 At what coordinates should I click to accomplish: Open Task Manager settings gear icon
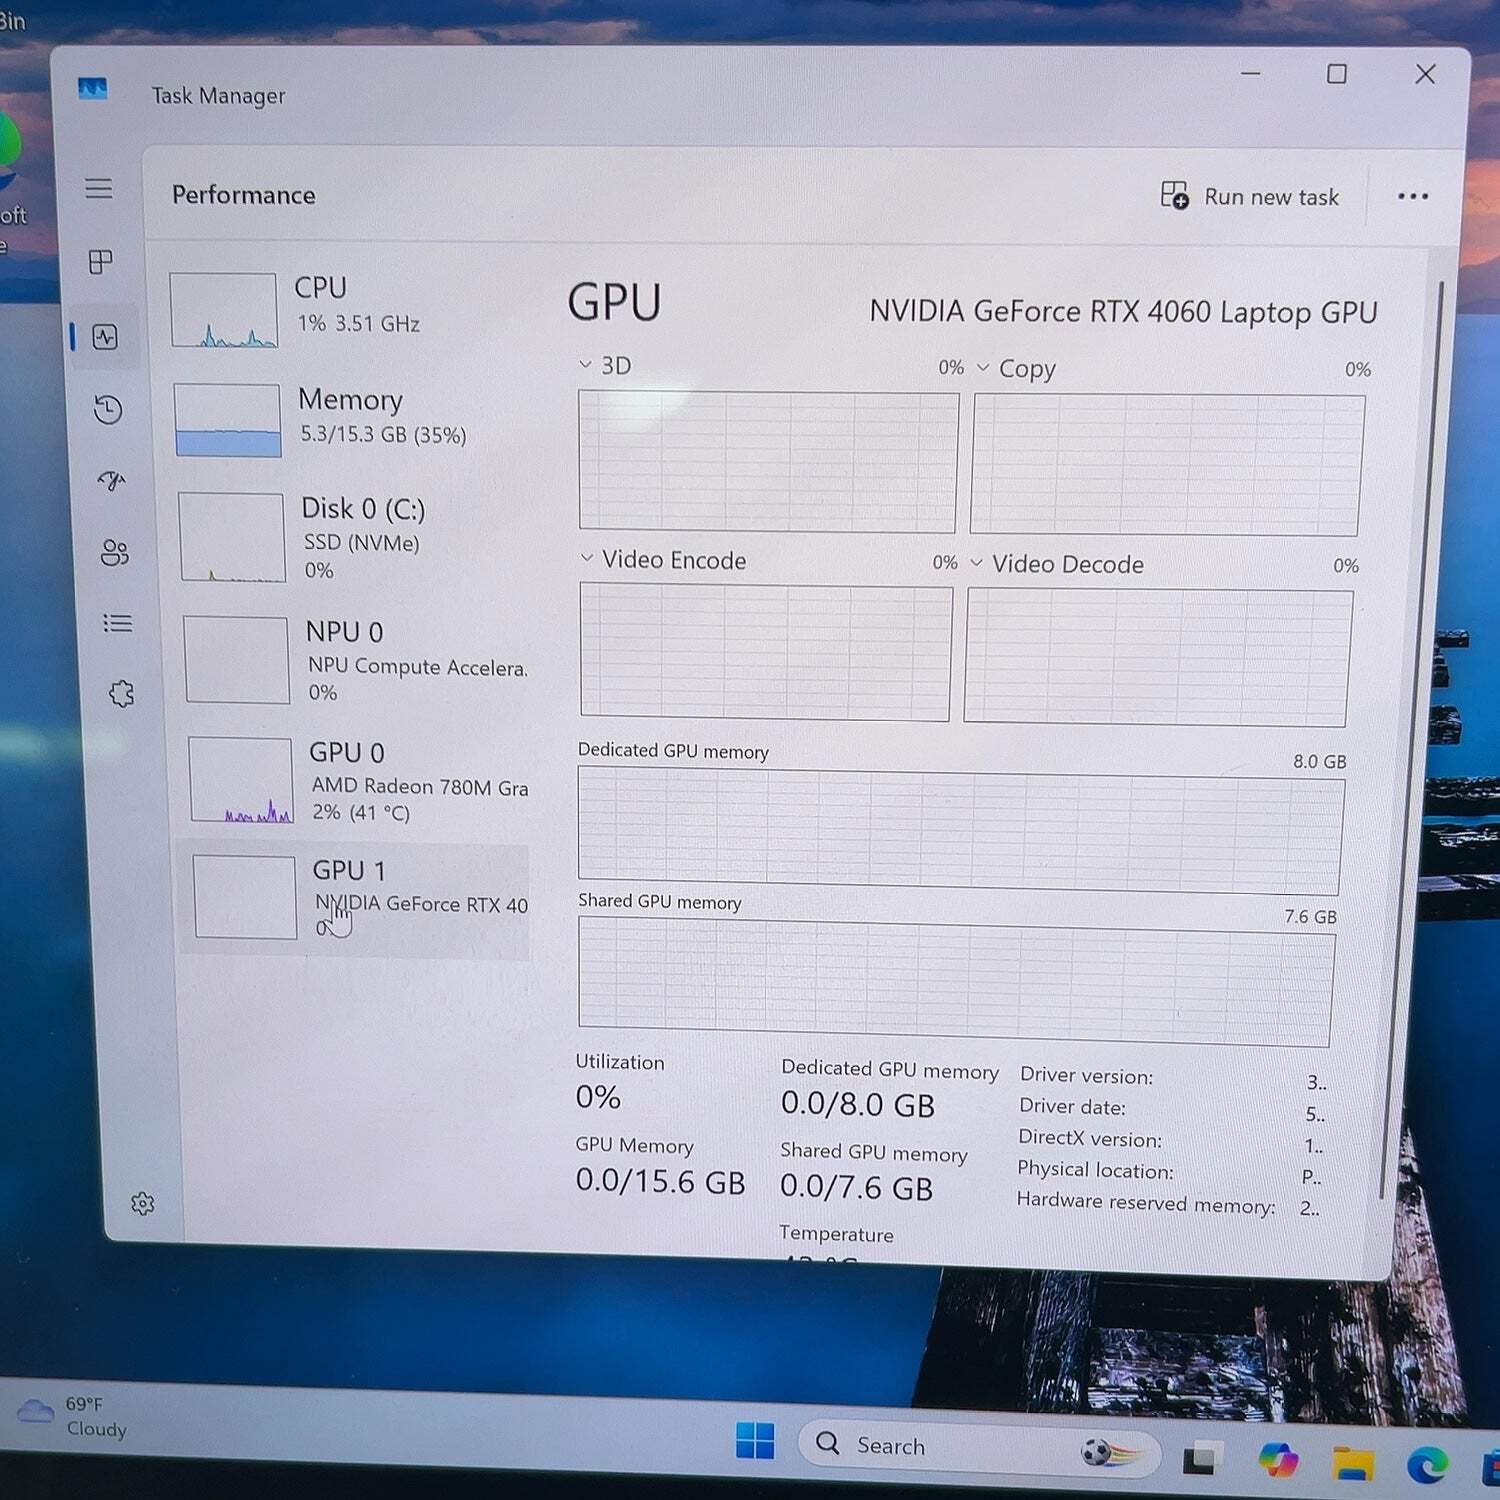click(143, 1203)
